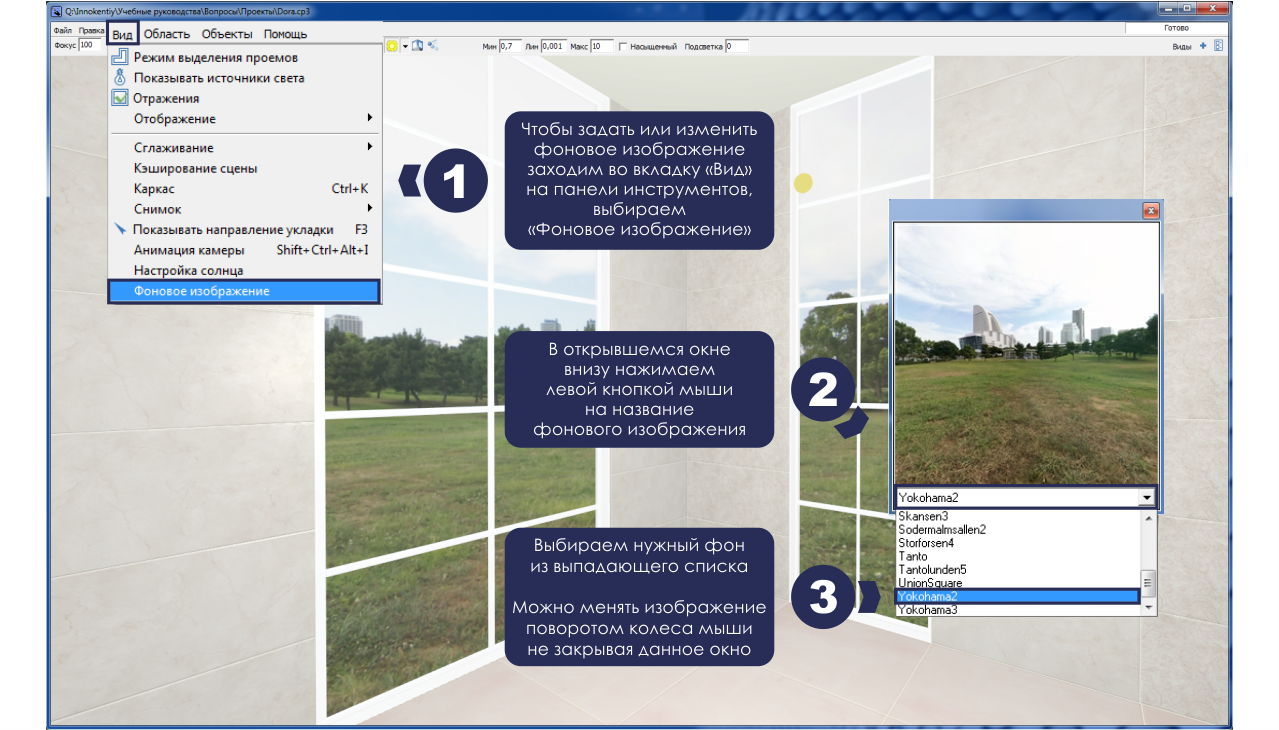Click scroll-up arrow of background list
This screenshot has width=1279, height=730.
click(1148, 518)
